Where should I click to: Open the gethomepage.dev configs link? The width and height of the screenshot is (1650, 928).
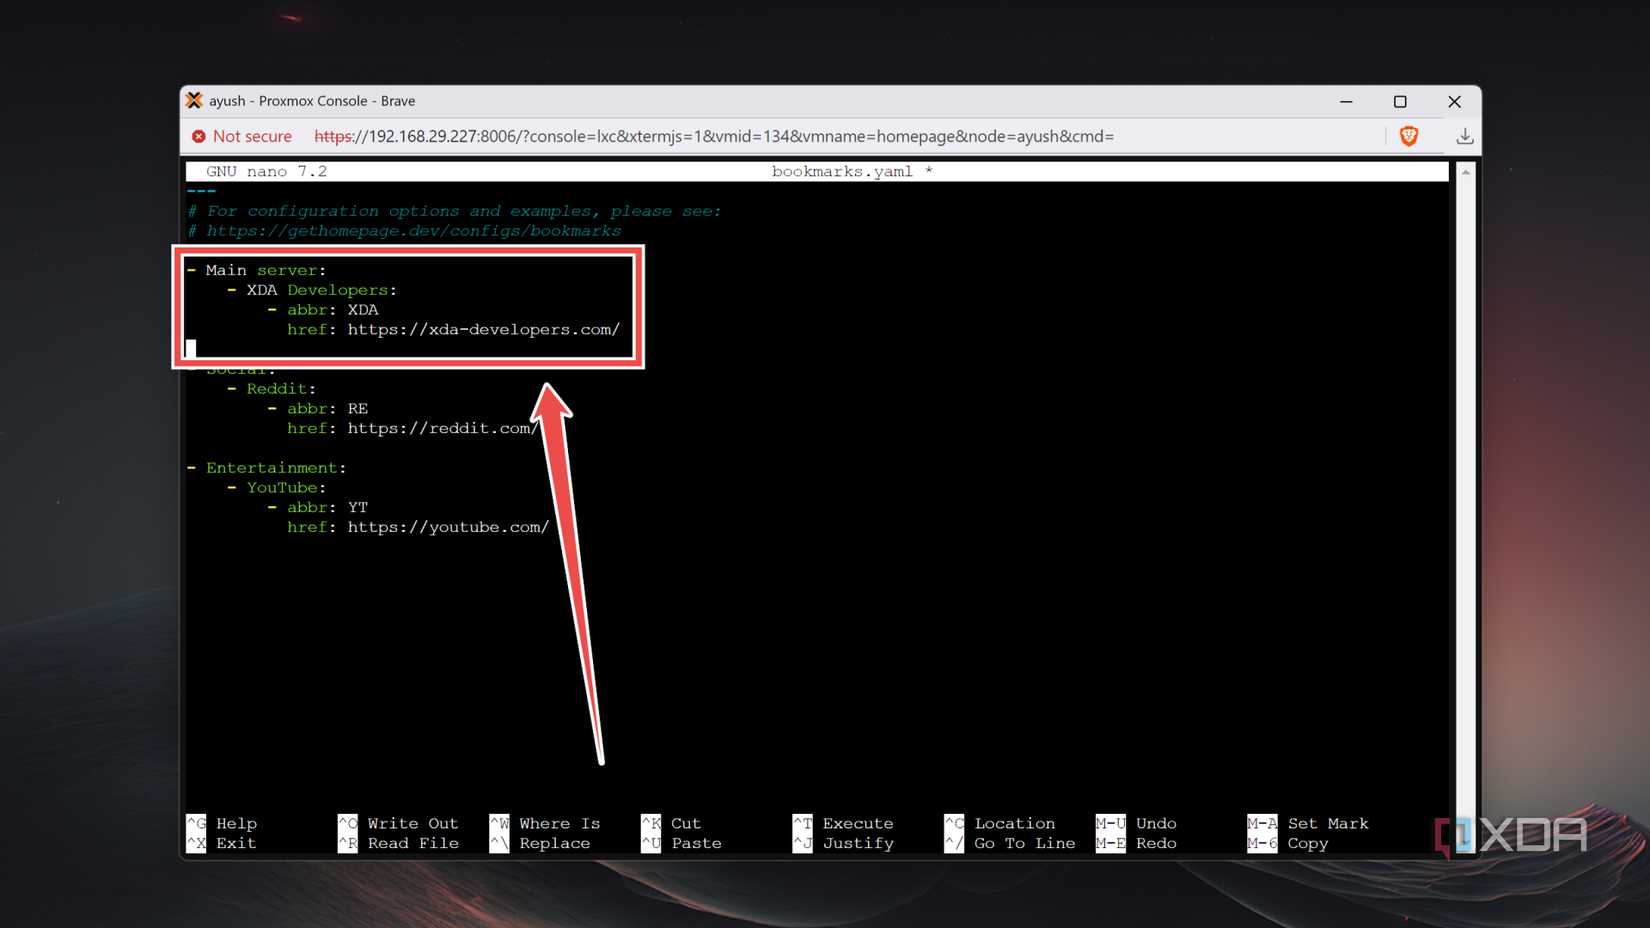[414, 230]
